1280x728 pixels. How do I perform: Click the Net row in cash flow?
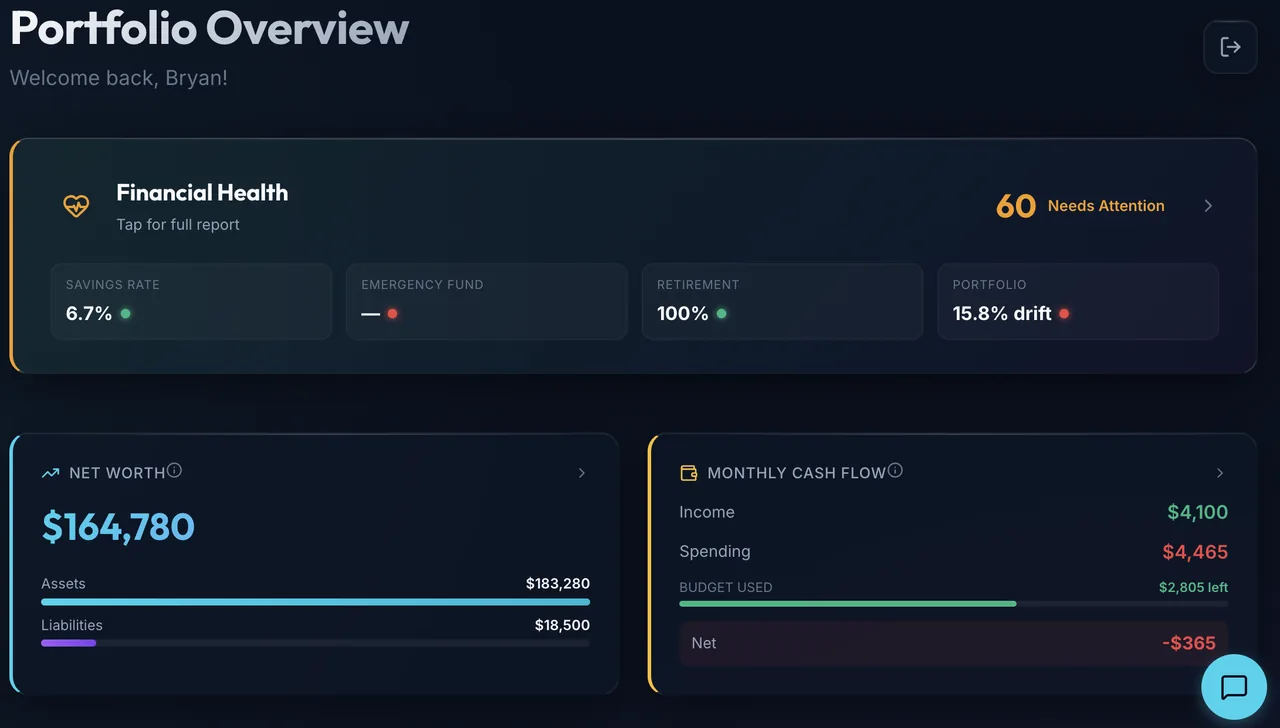click(953, 643)
